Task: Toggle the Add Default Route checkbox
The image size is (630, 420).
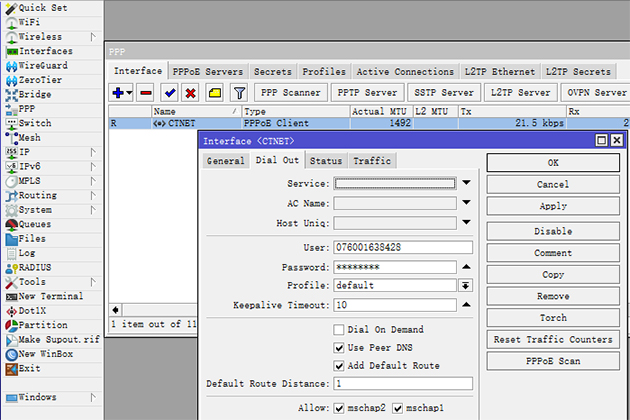Action: pos(339,366)
